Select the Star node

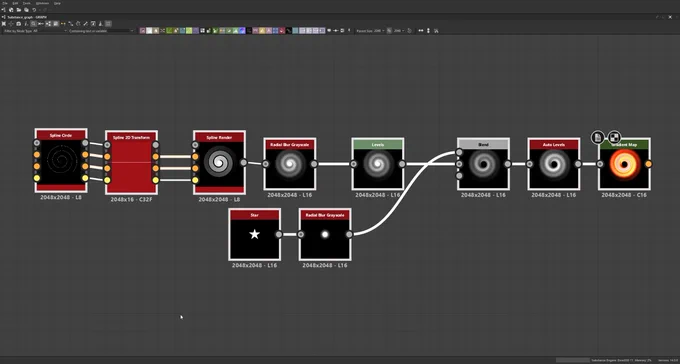click(255, 234)
